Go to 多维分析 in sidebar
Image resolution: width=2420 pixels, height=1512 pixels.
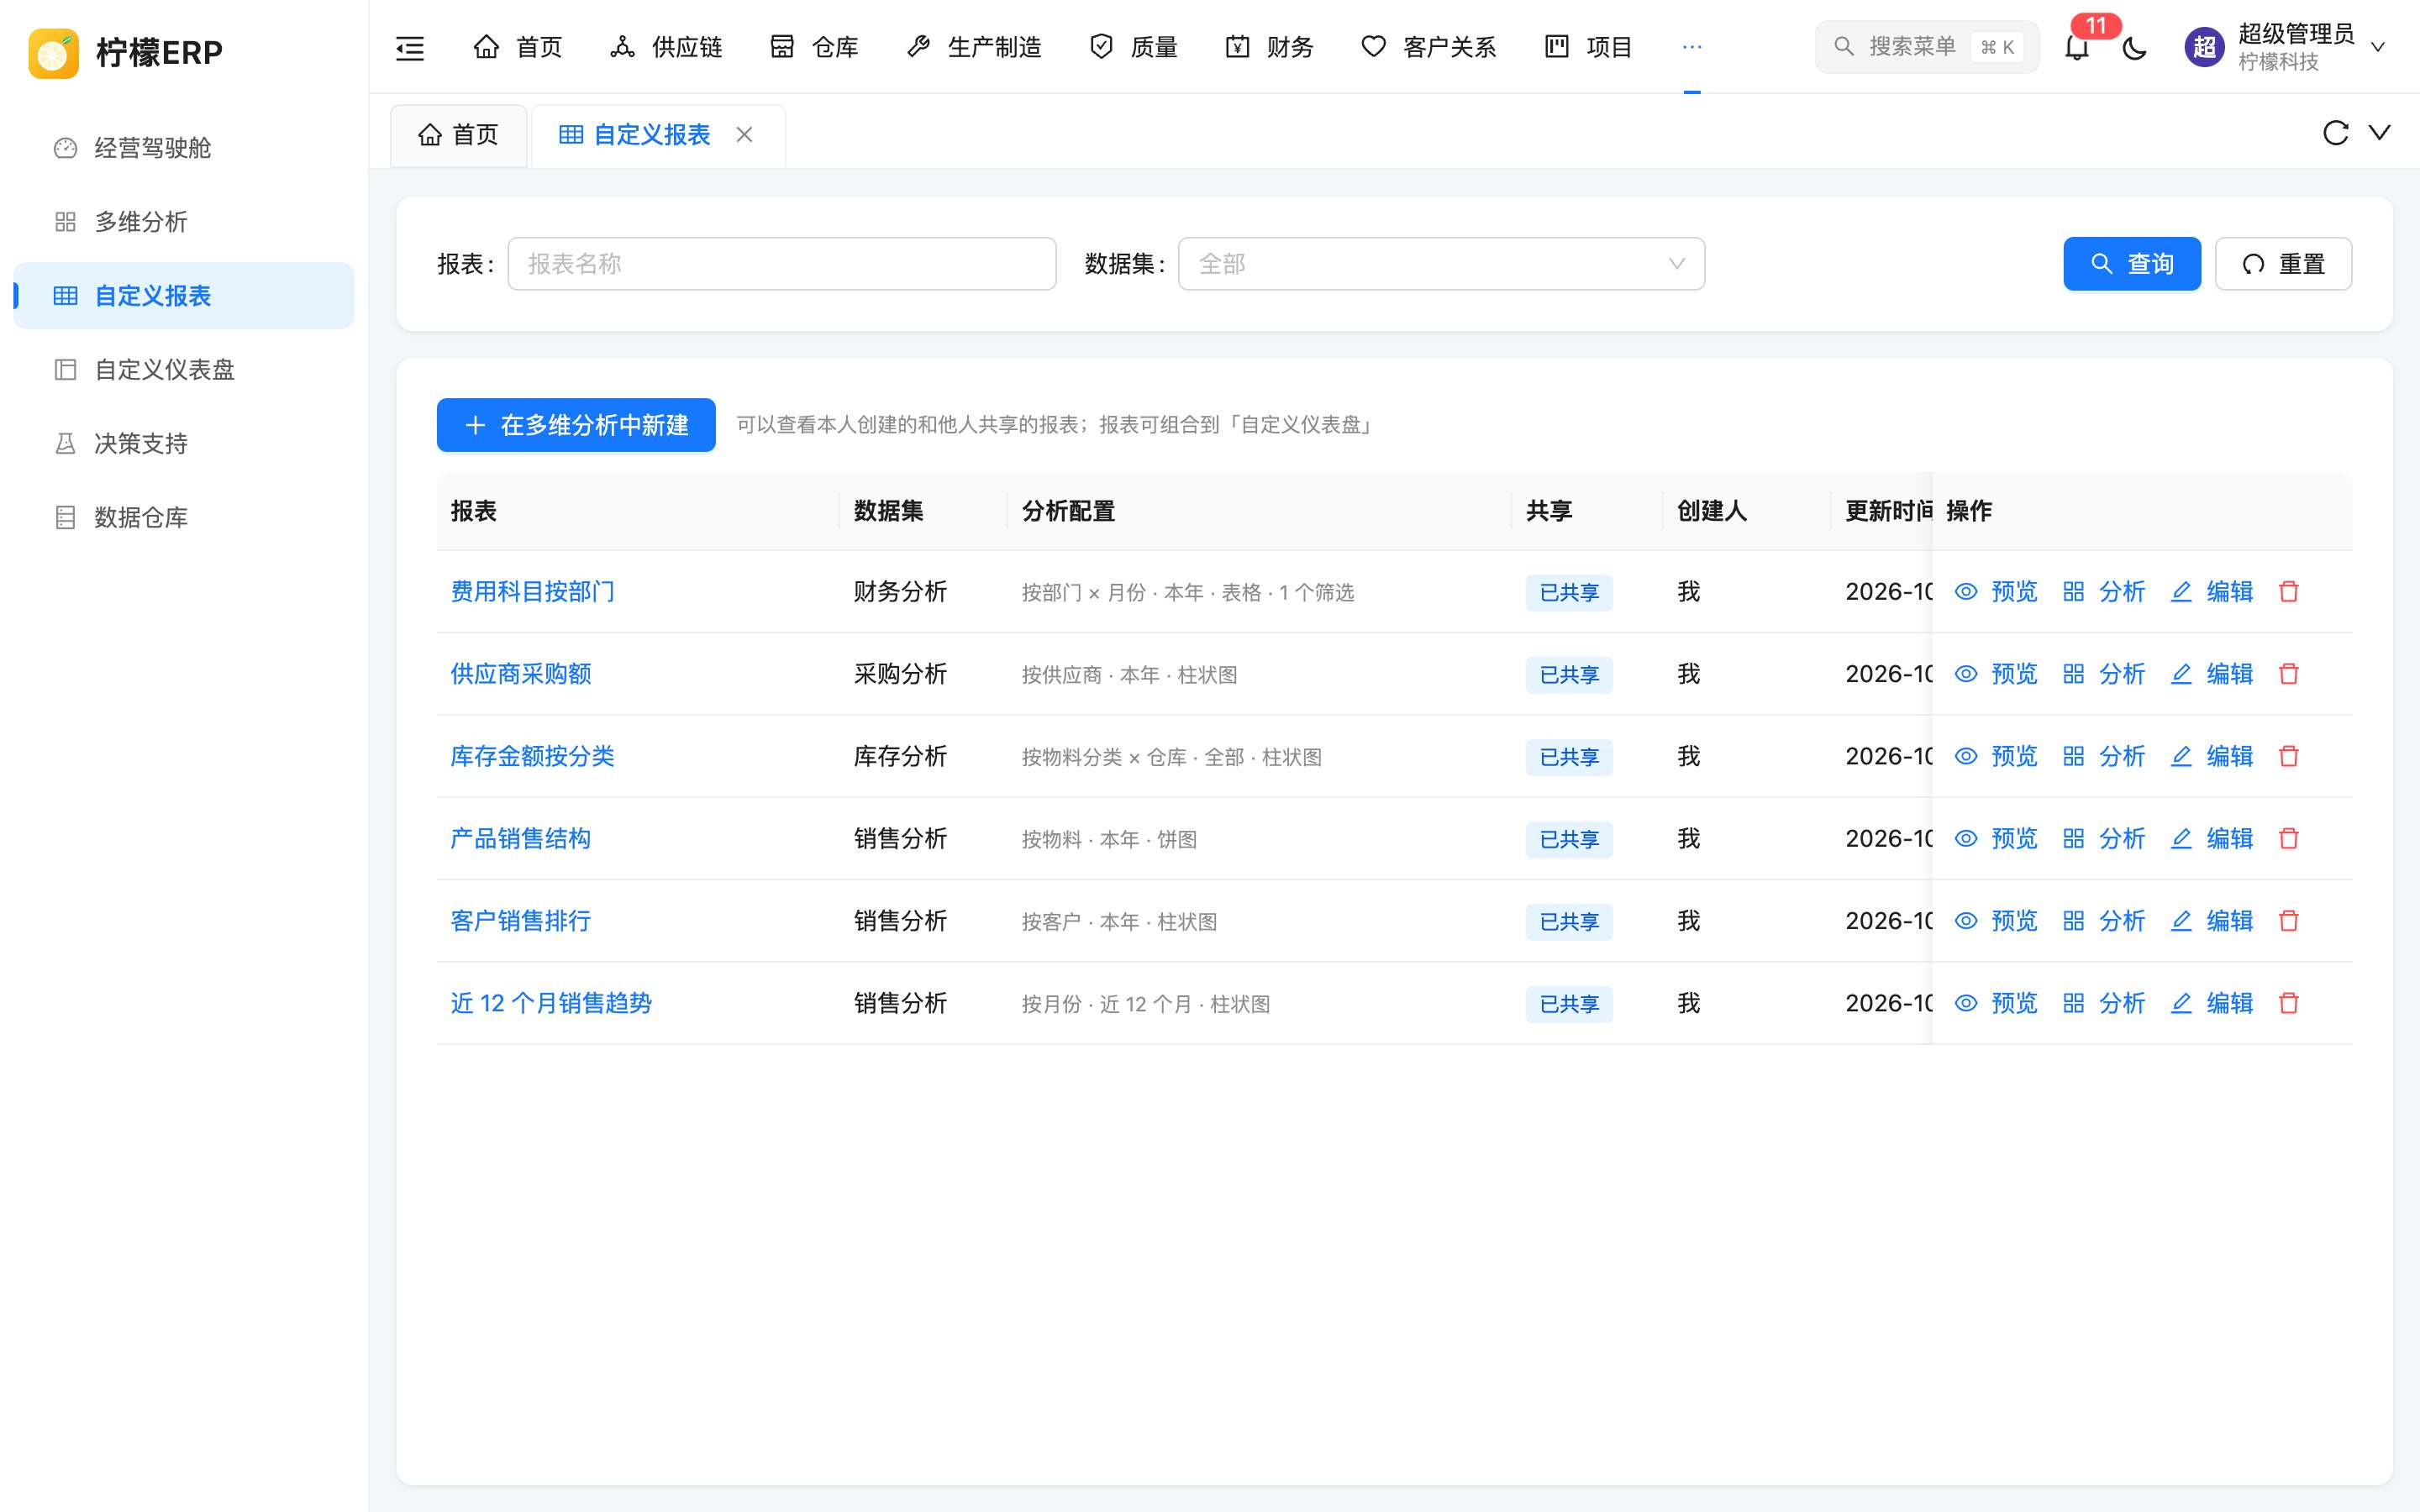pyautogui.click(x=184, y=222)
